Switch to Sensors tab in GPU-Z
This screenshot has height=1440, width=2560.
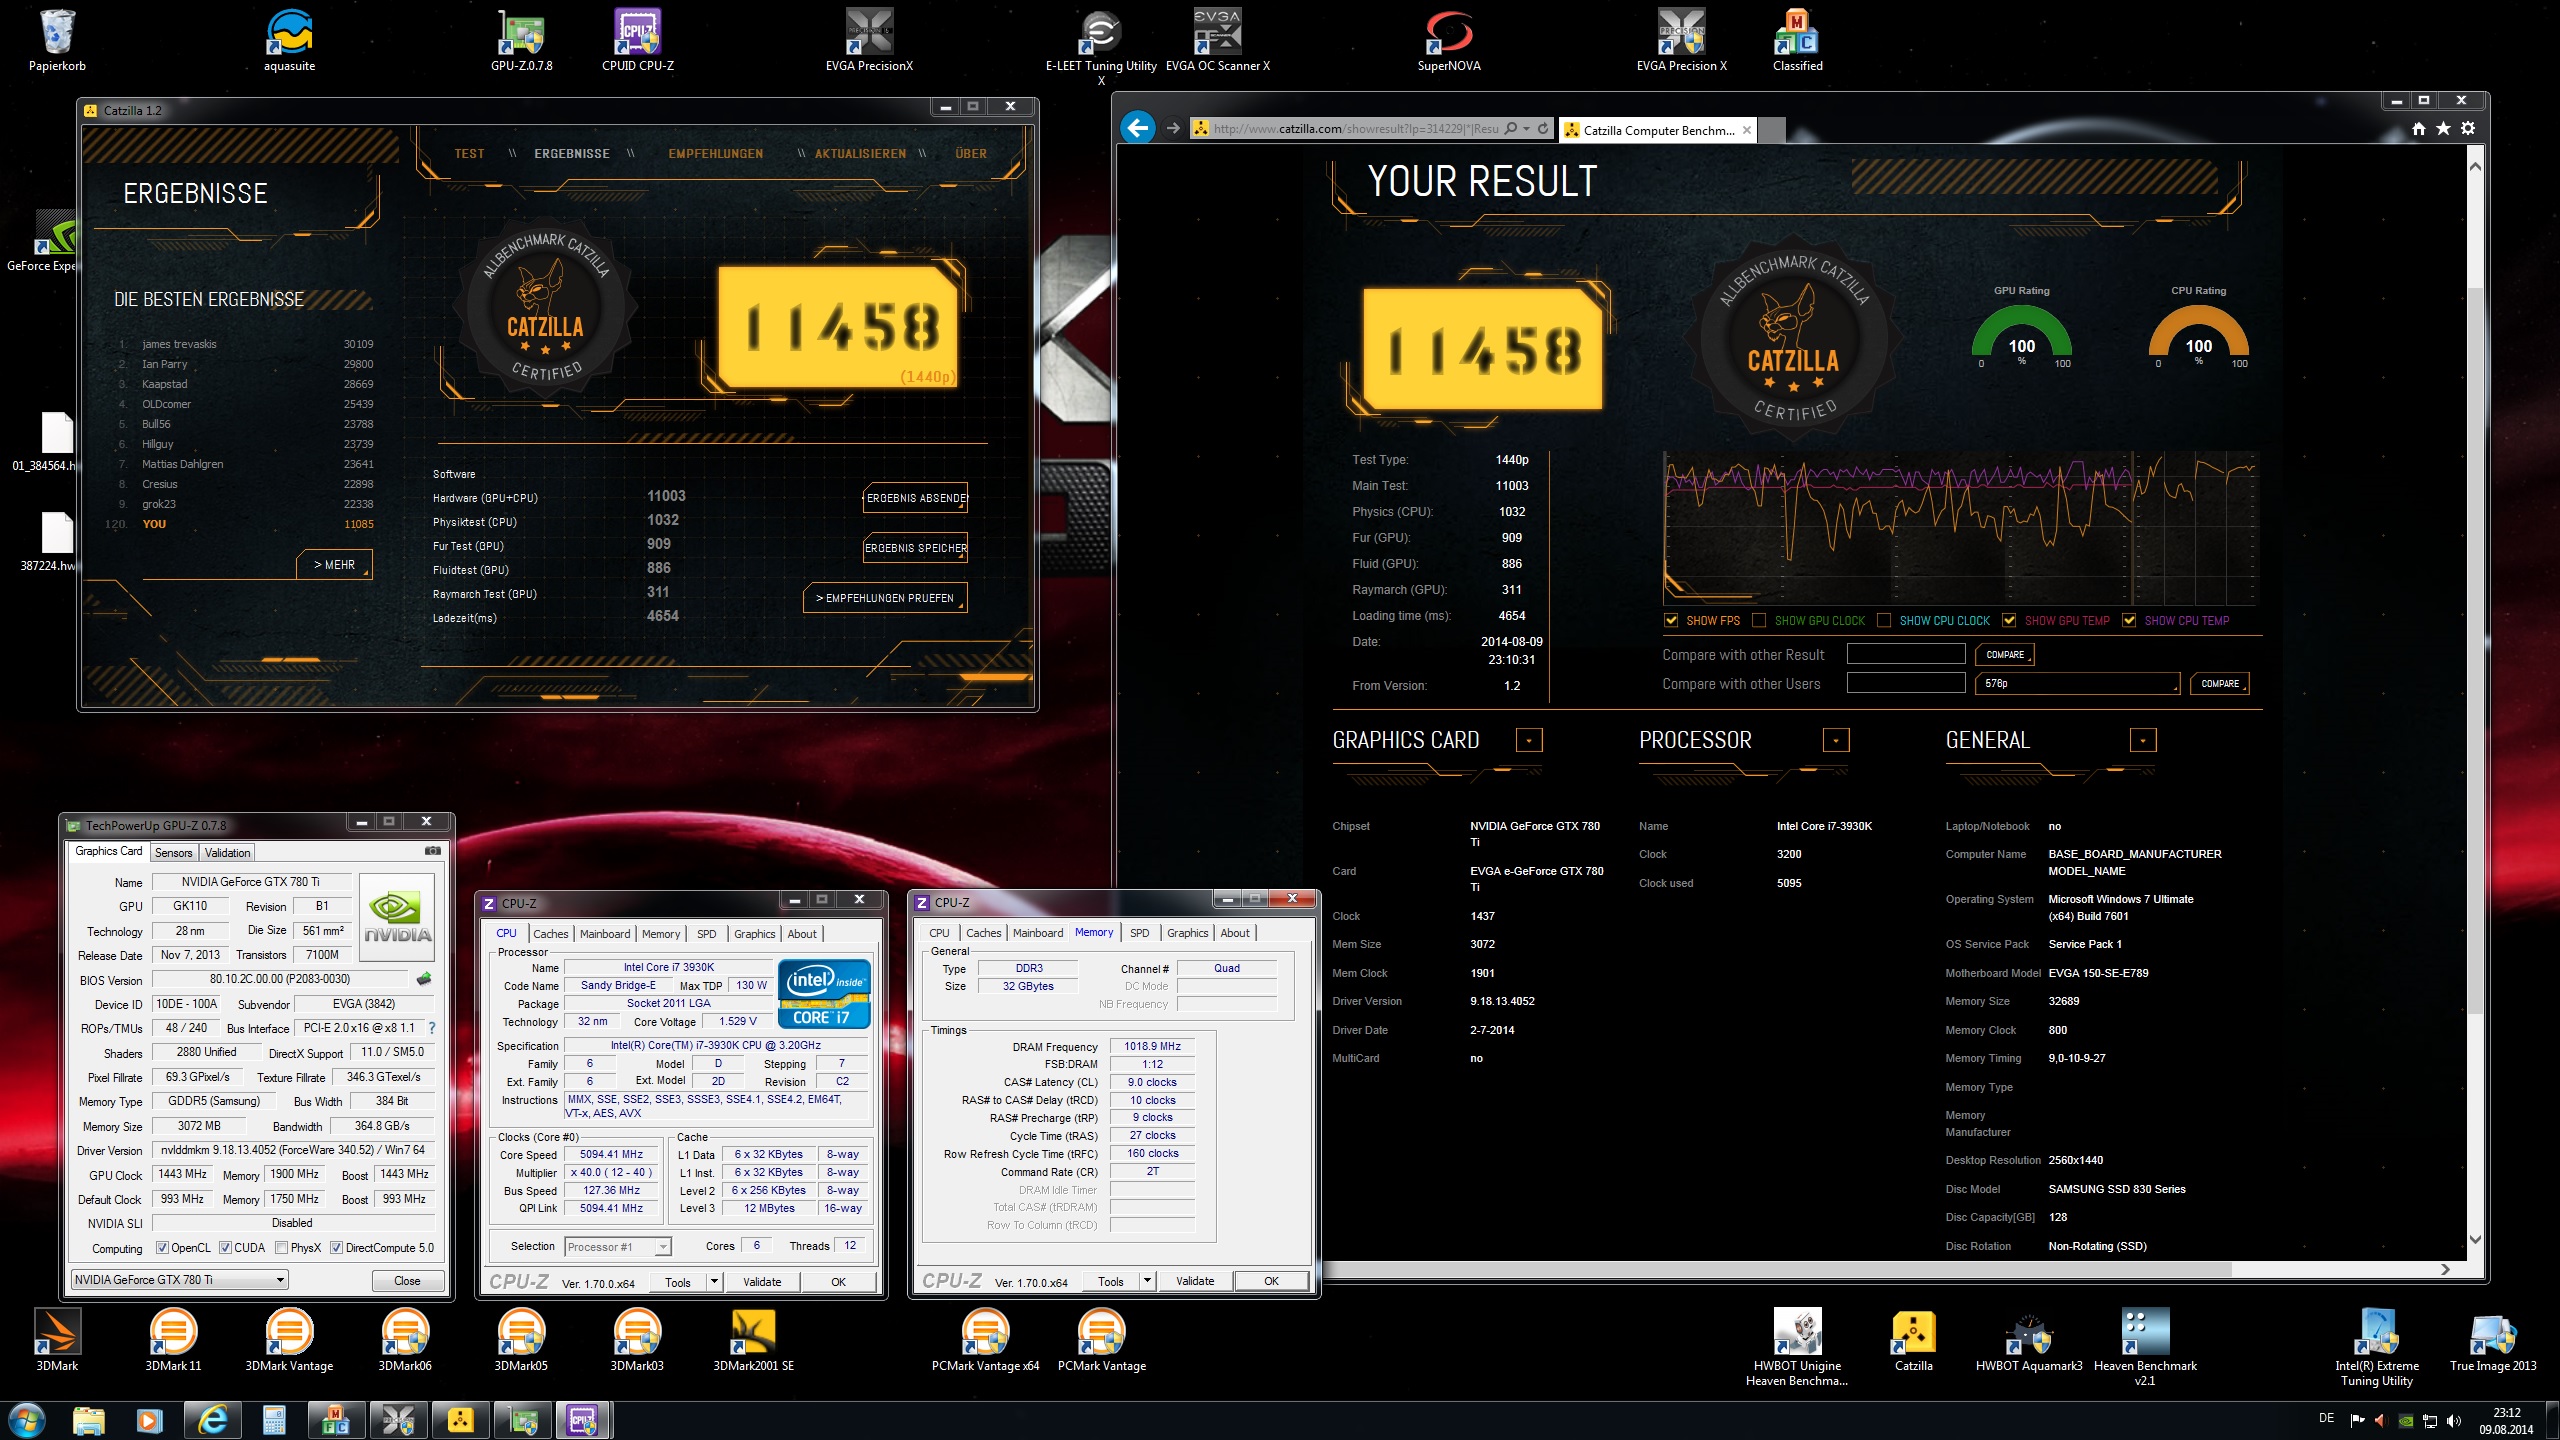tap(174, 853)
